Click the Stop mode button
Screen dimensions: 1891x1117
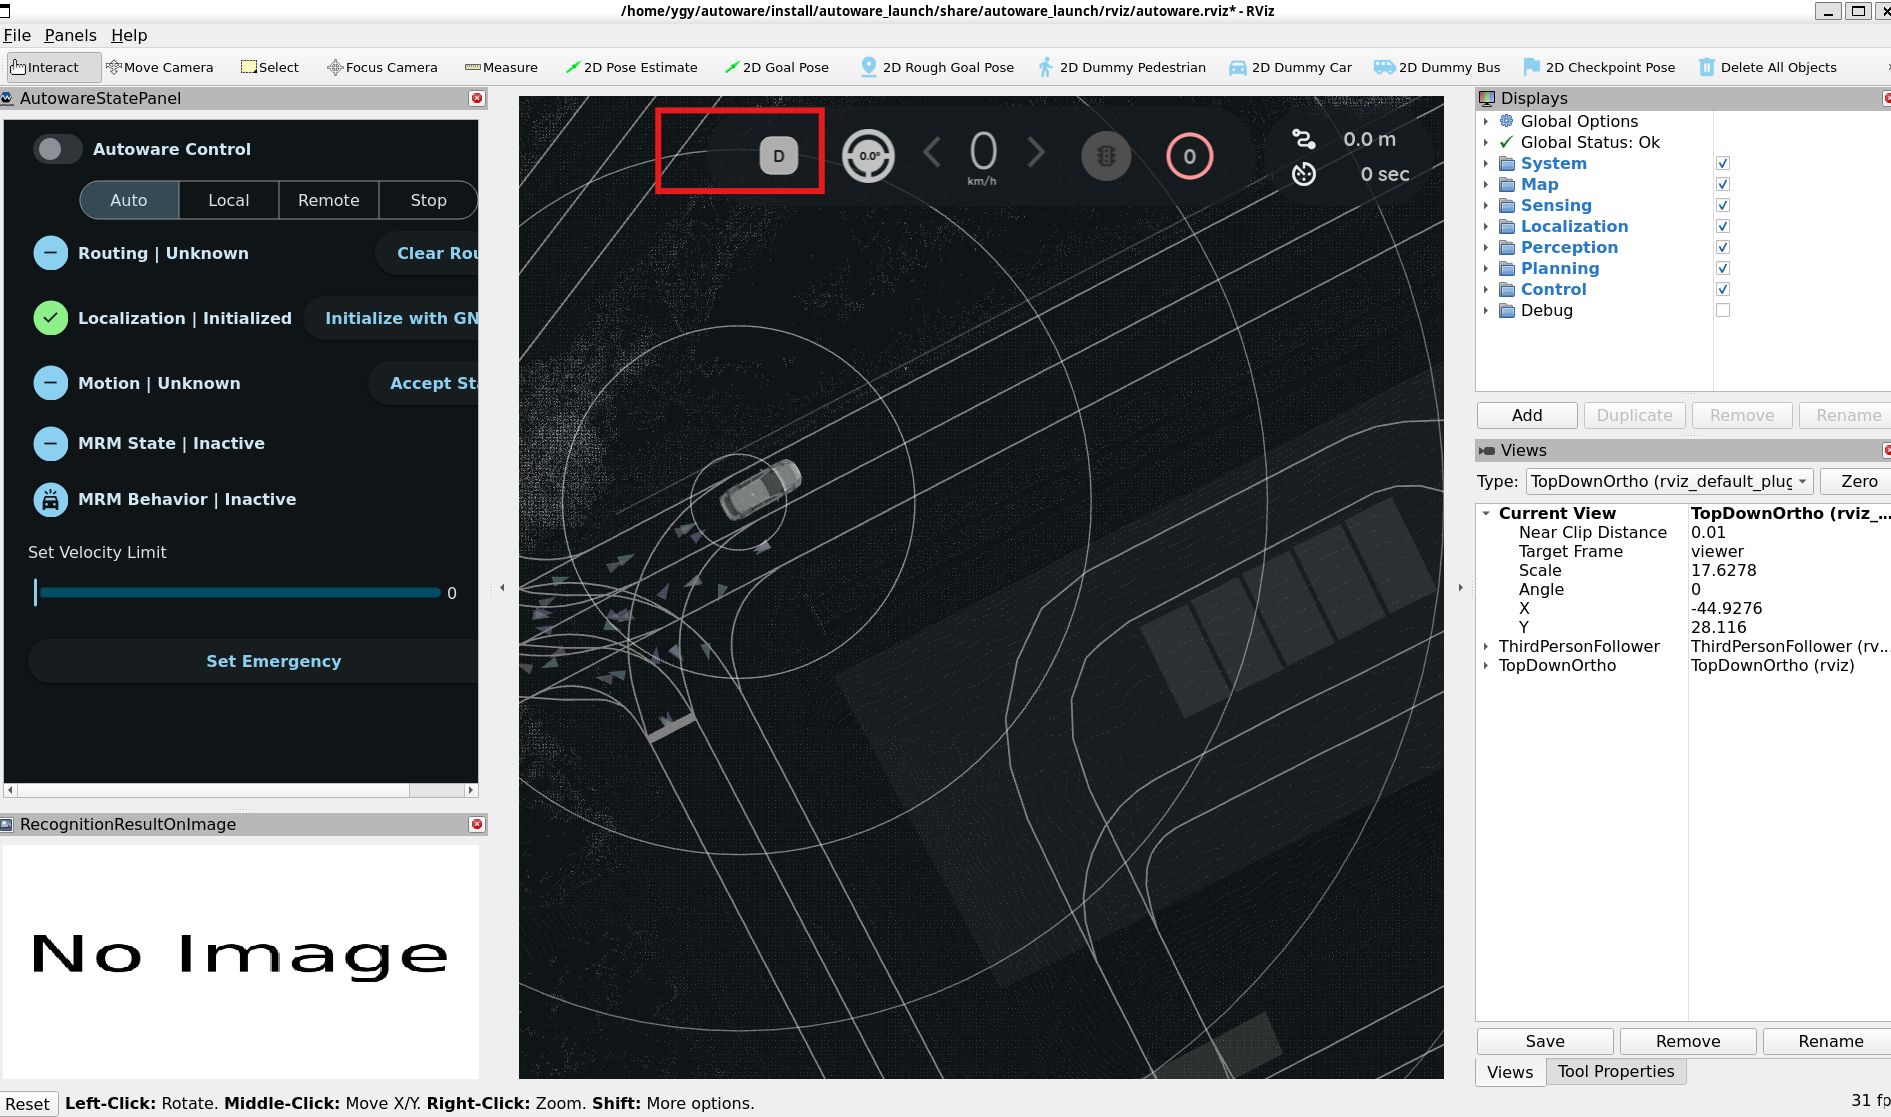pos(429,200)
